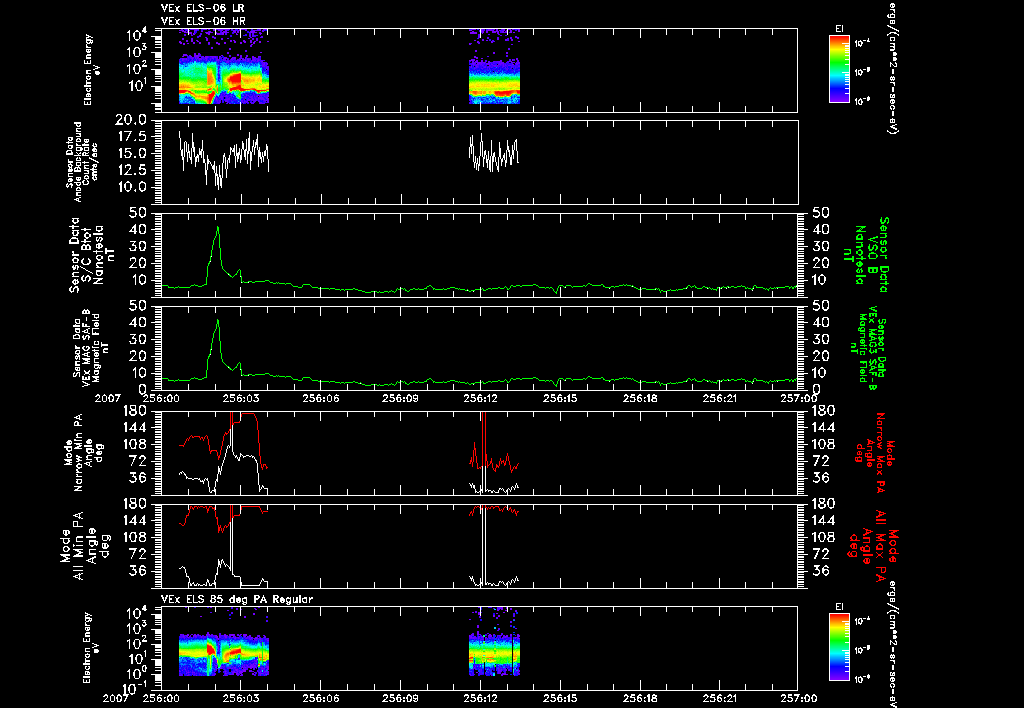Click the 256:12 trace in the count rate panel
1024x708 pixels.
coord(494,153)
